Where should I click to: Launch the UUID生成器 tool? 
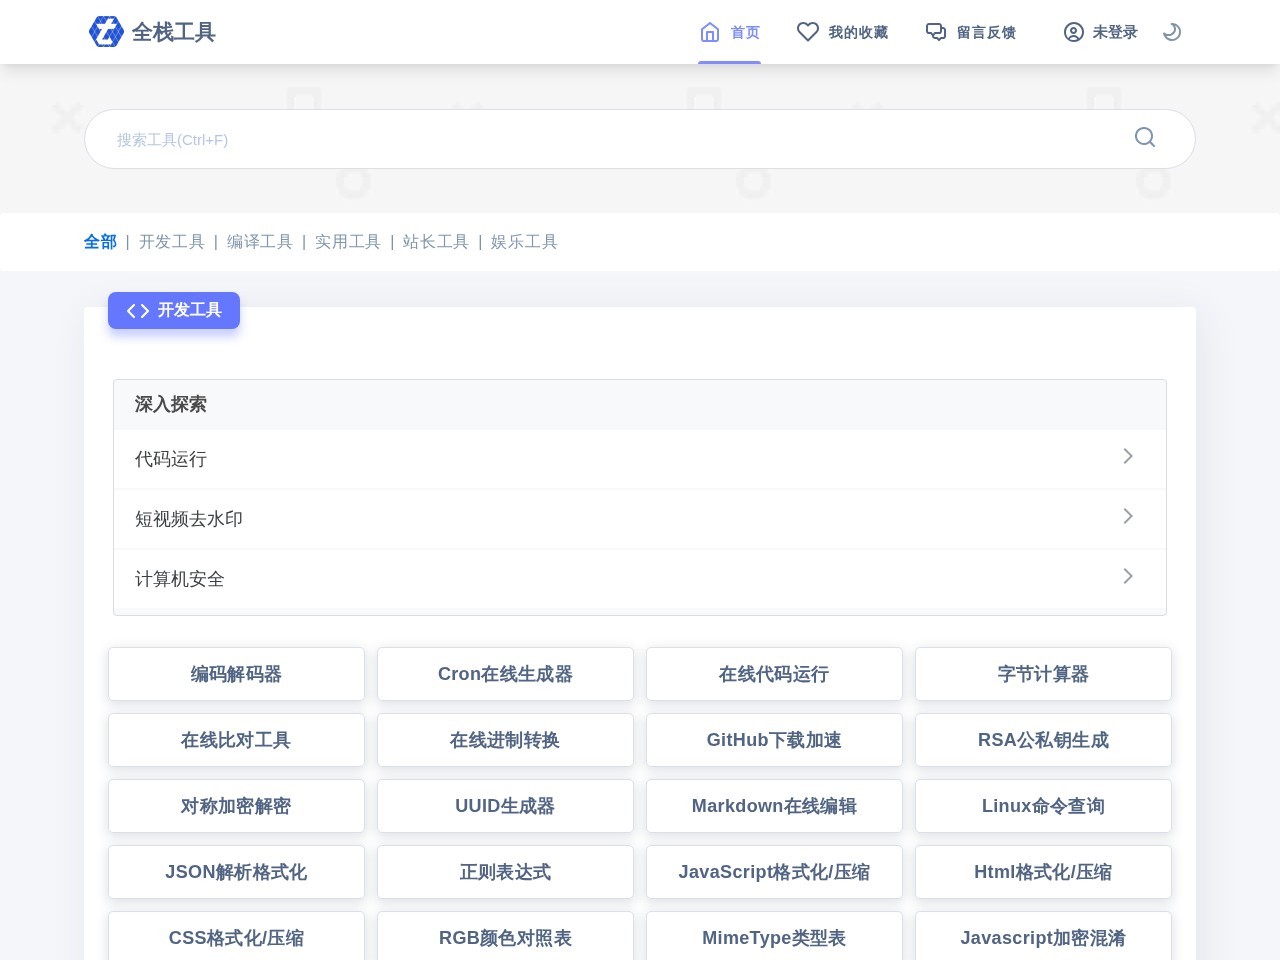click(505, 806)
